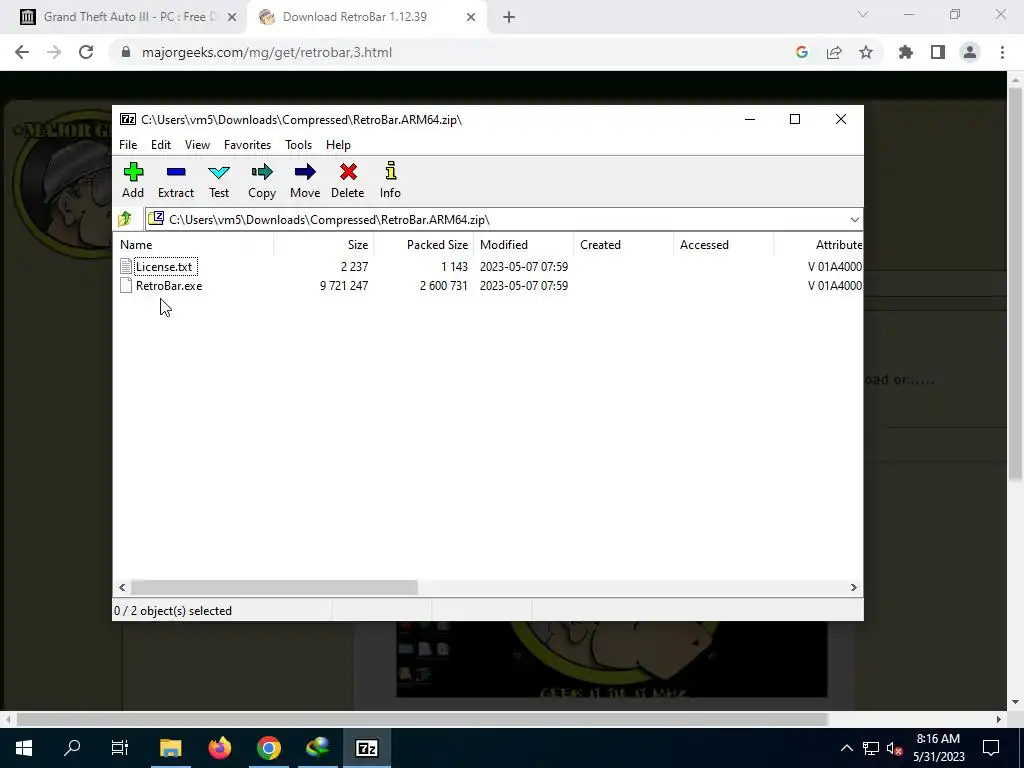Click the Google icon in address bar
Screen dimensions: 1024x768
(x=802, y=52)
